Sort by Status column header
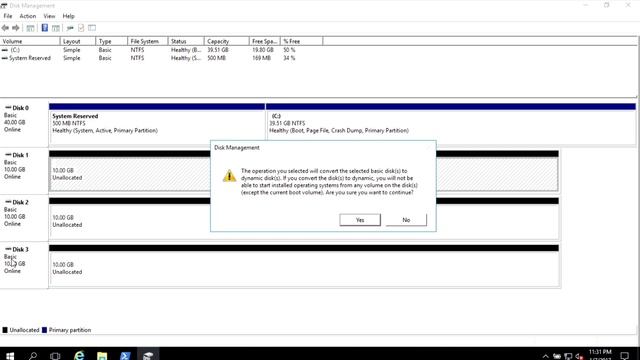640x360 pixels. point(186,41)
